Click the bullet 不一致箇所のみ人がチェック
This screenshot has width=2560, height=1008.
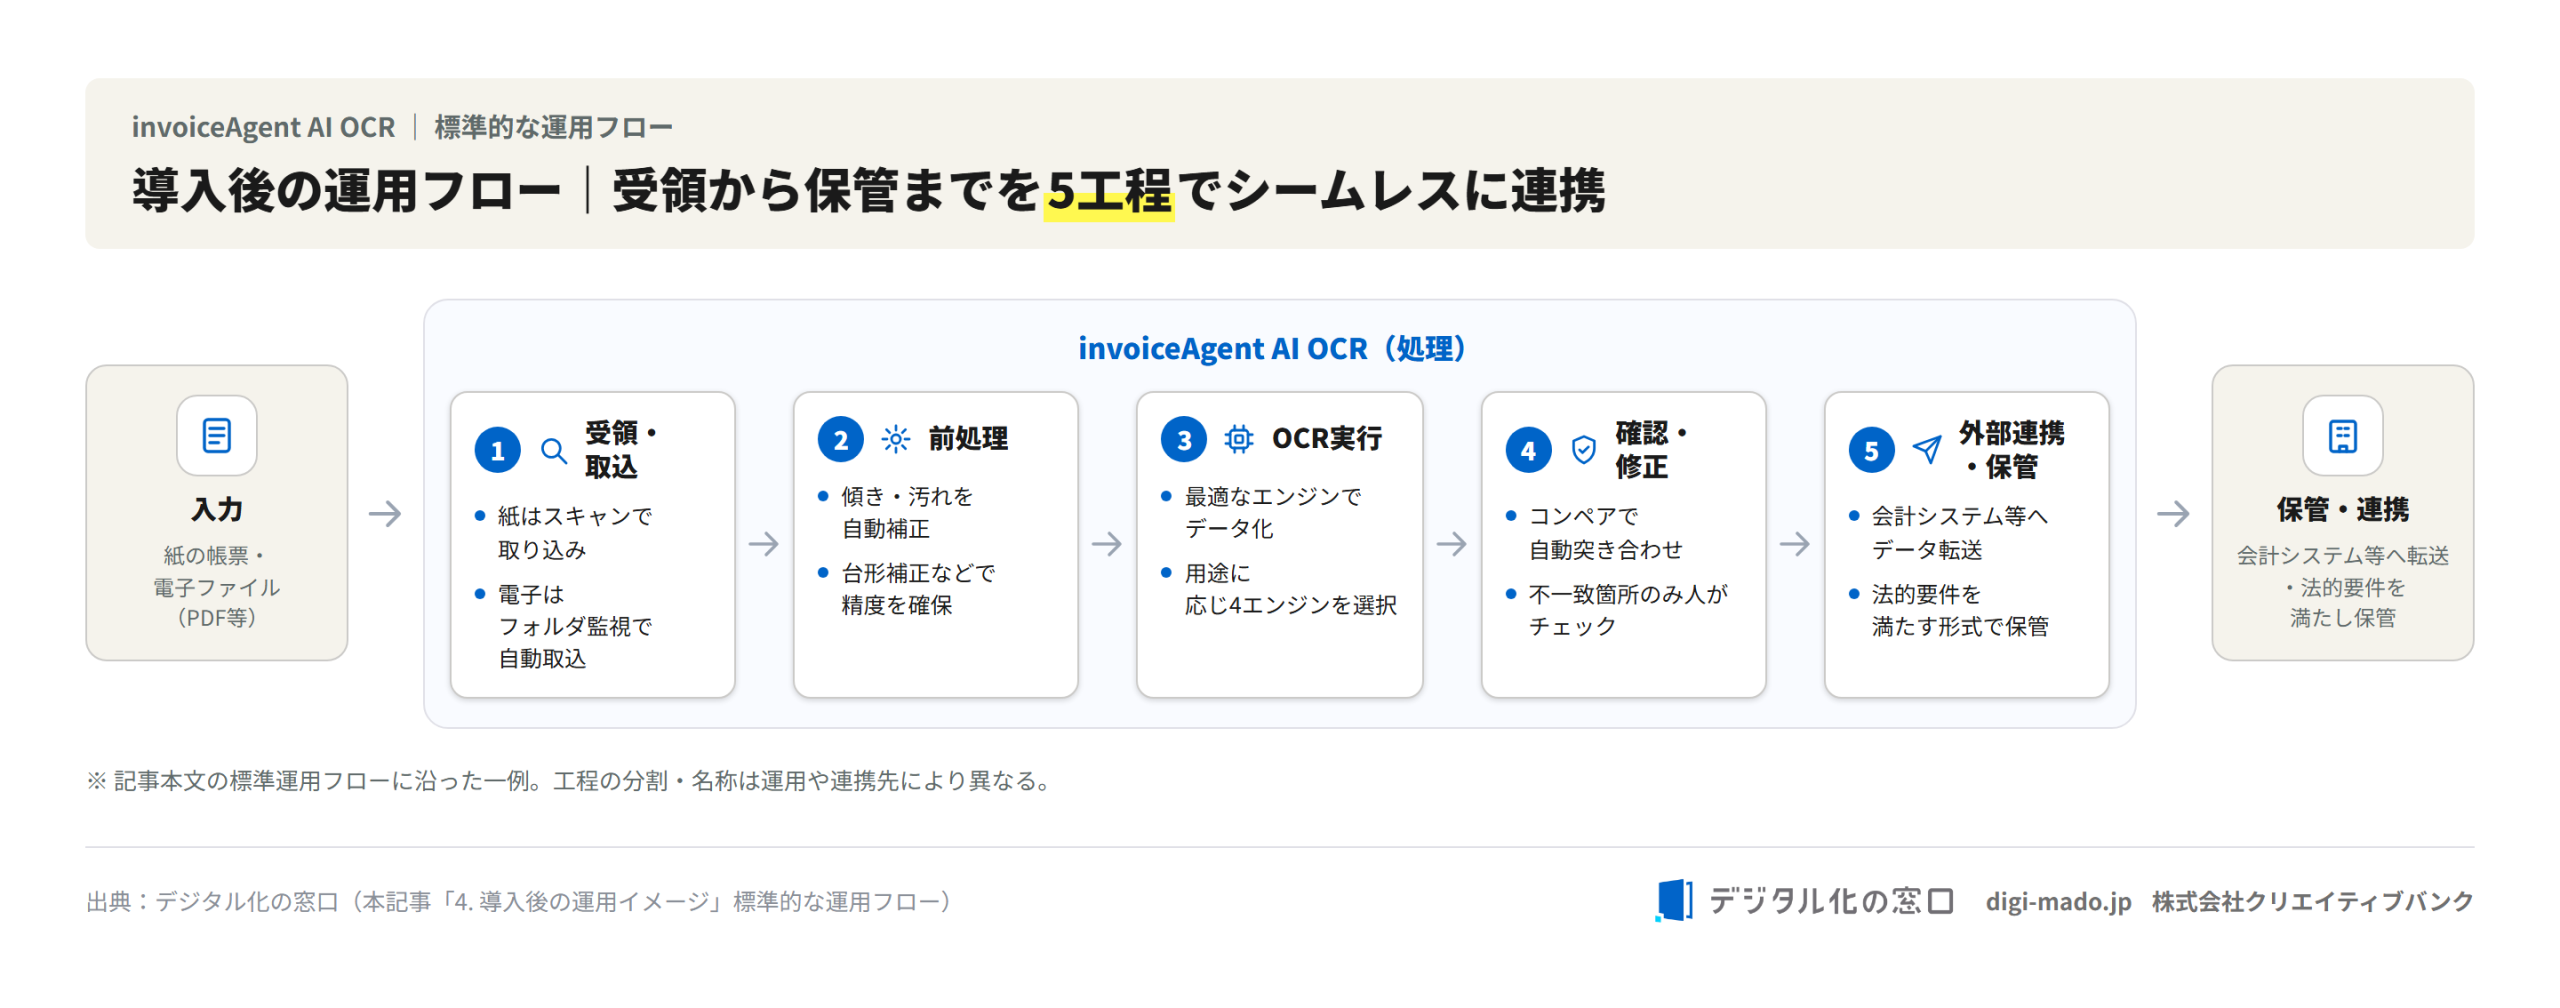point(1617,610)
